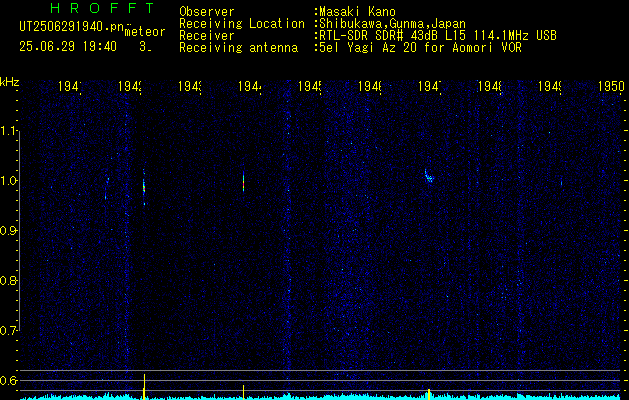Click the 1945 time axis label
The width and height of the screenshot is (629, 400).
310,86
